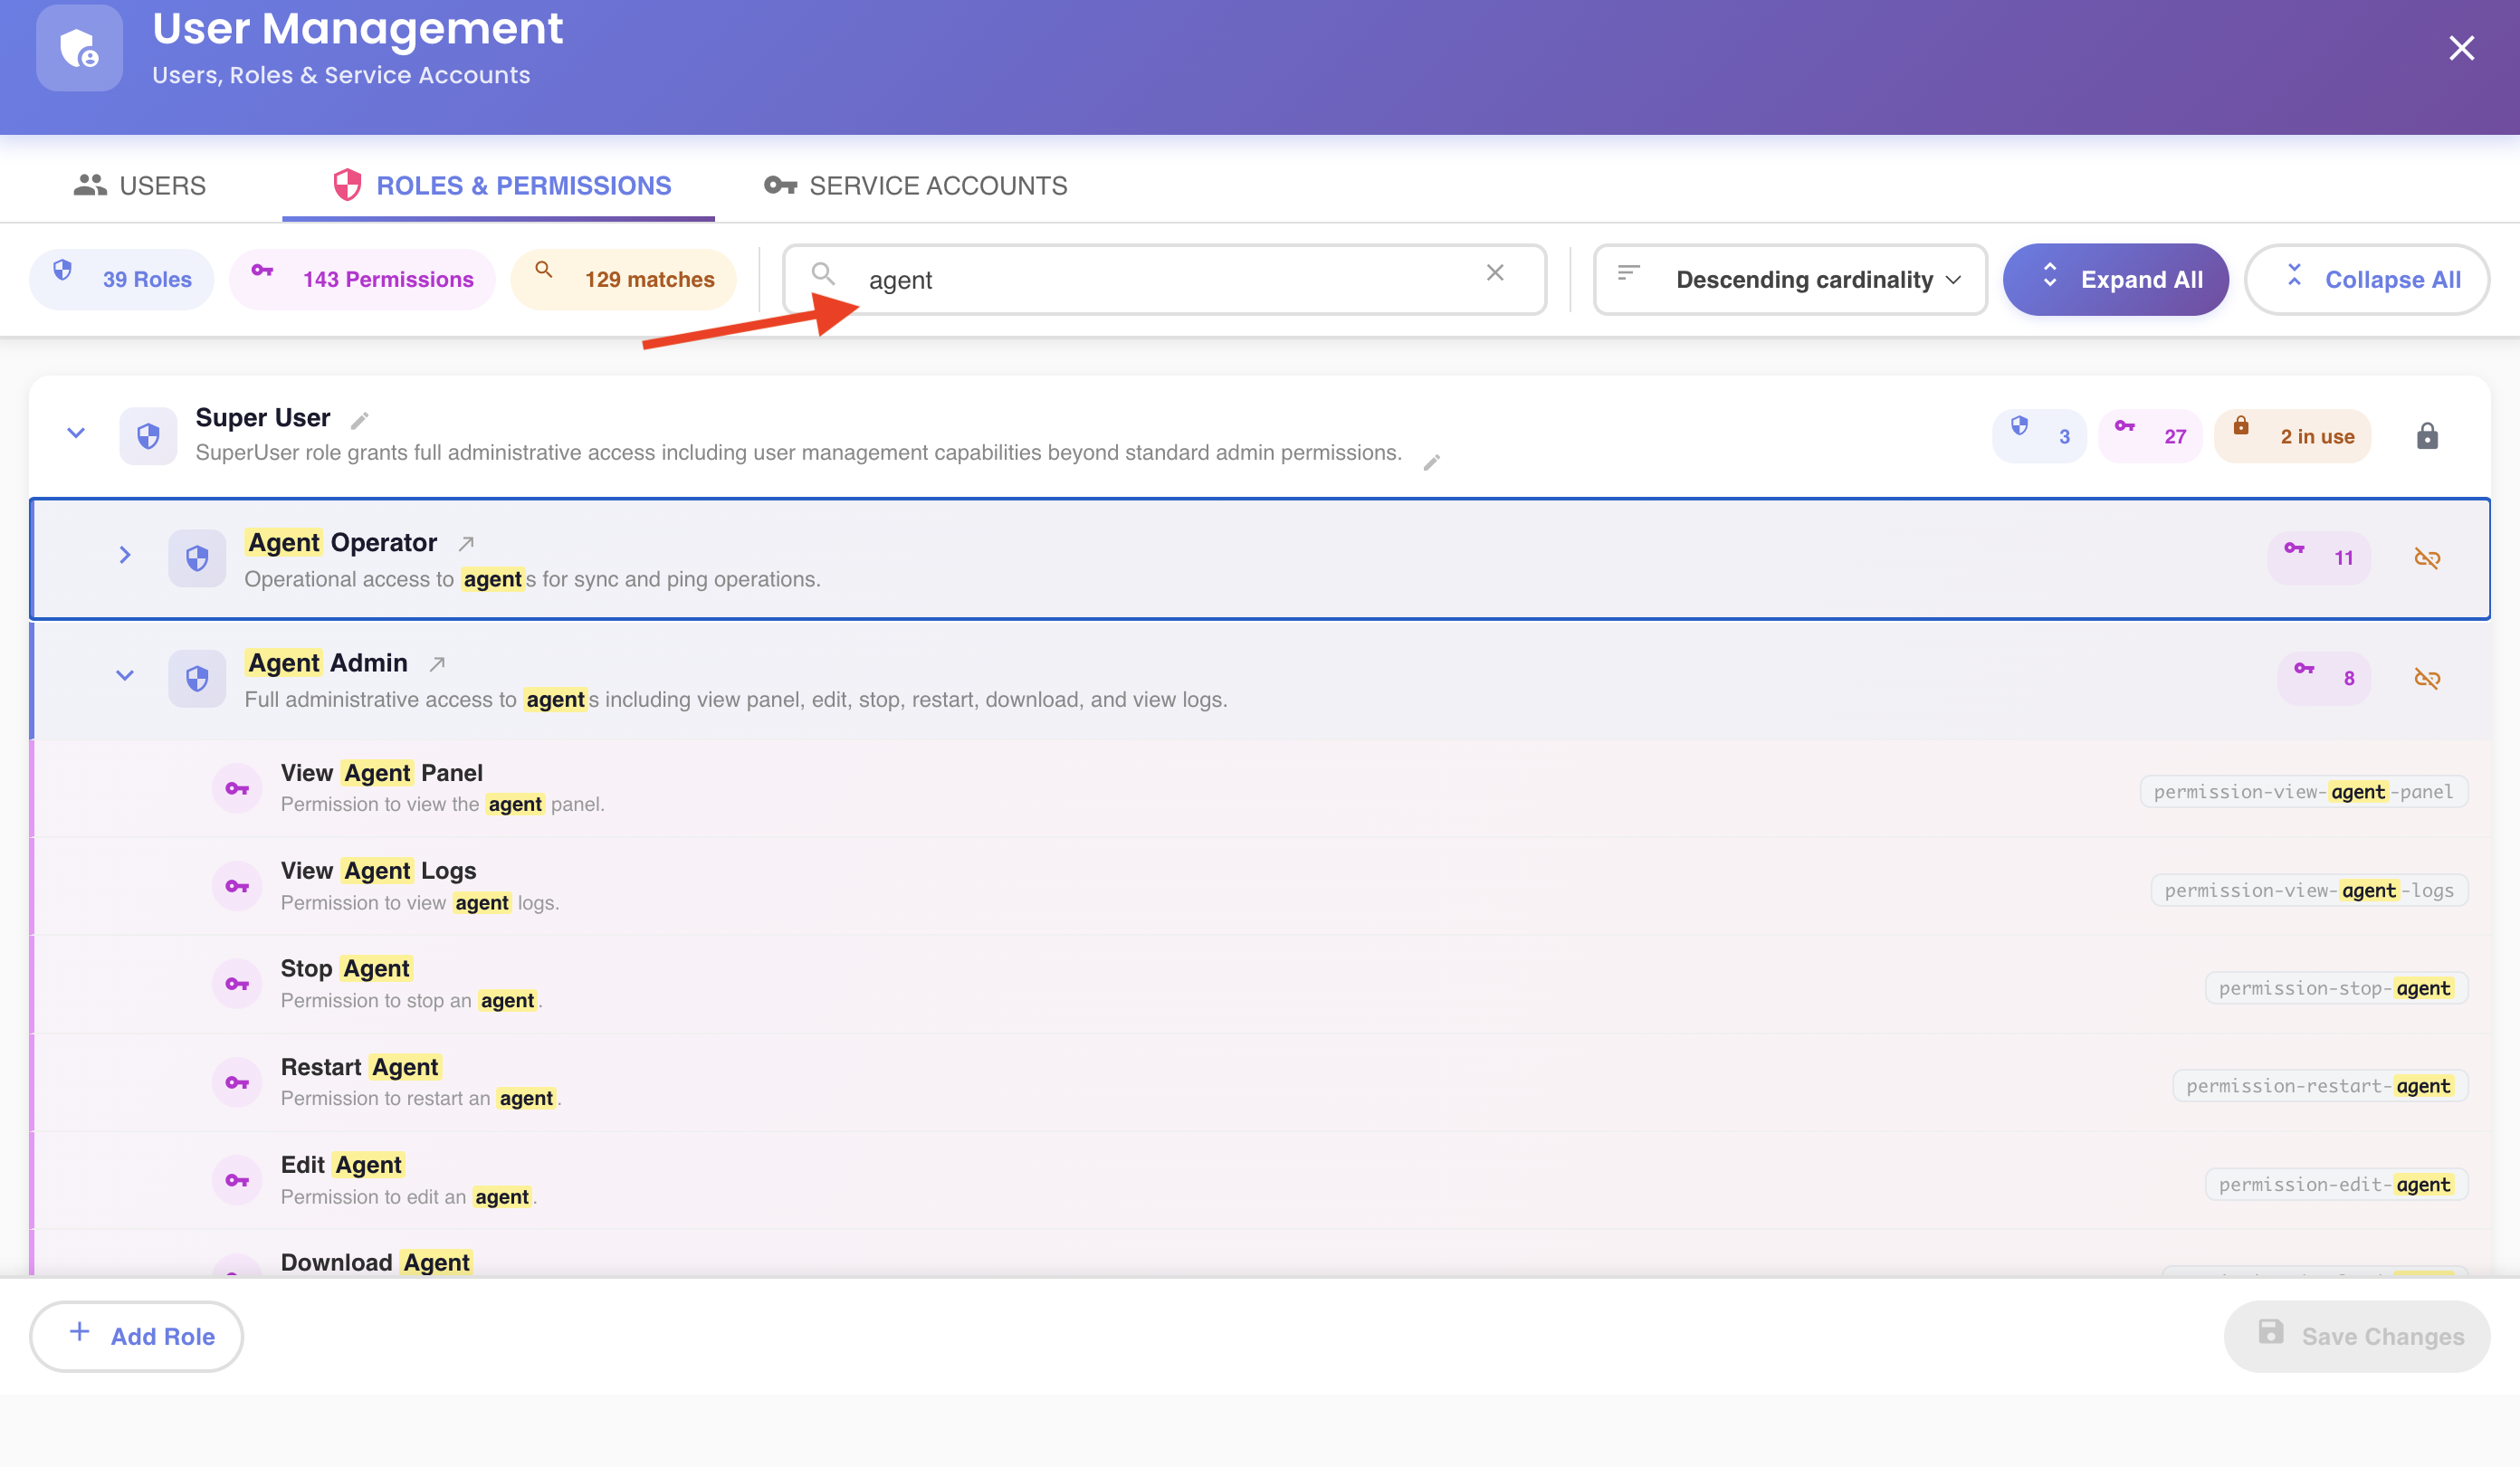Click key icon of Restart Agent
Viewport: 2520px width, 1467px height.
(237, 1082)
